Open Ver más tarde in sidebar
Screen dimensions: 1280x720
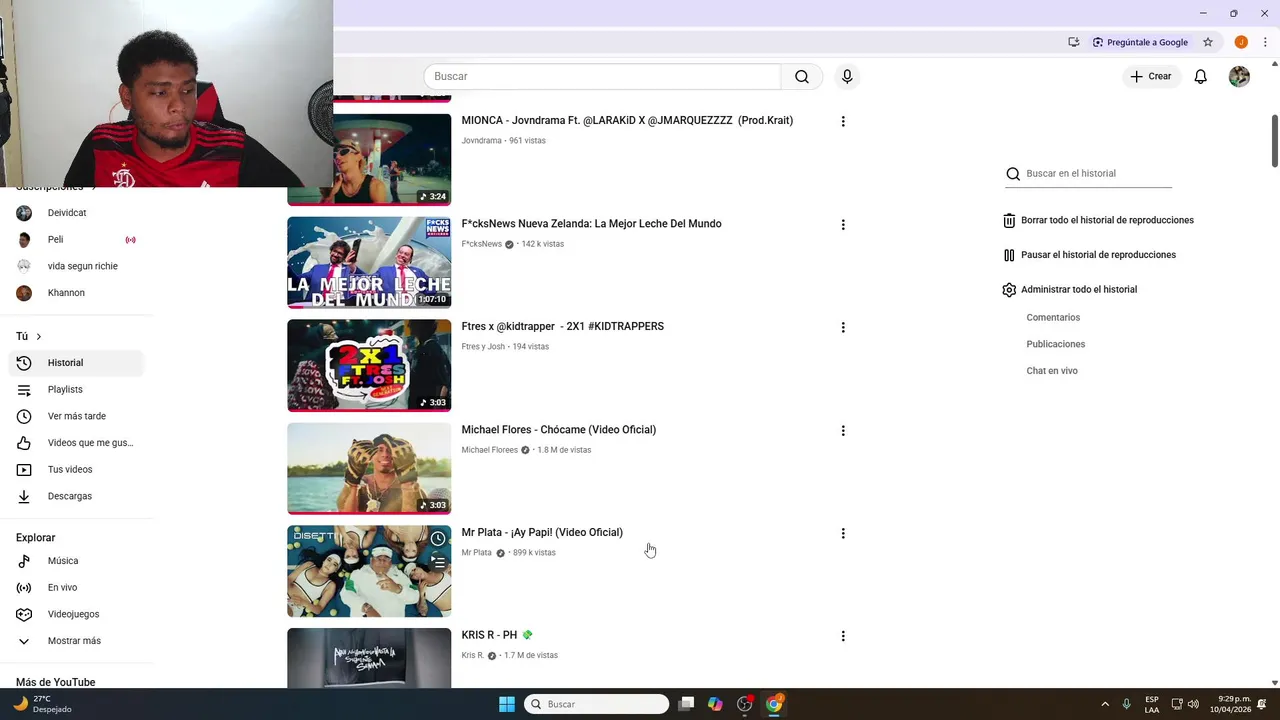(x=76, y=416)
